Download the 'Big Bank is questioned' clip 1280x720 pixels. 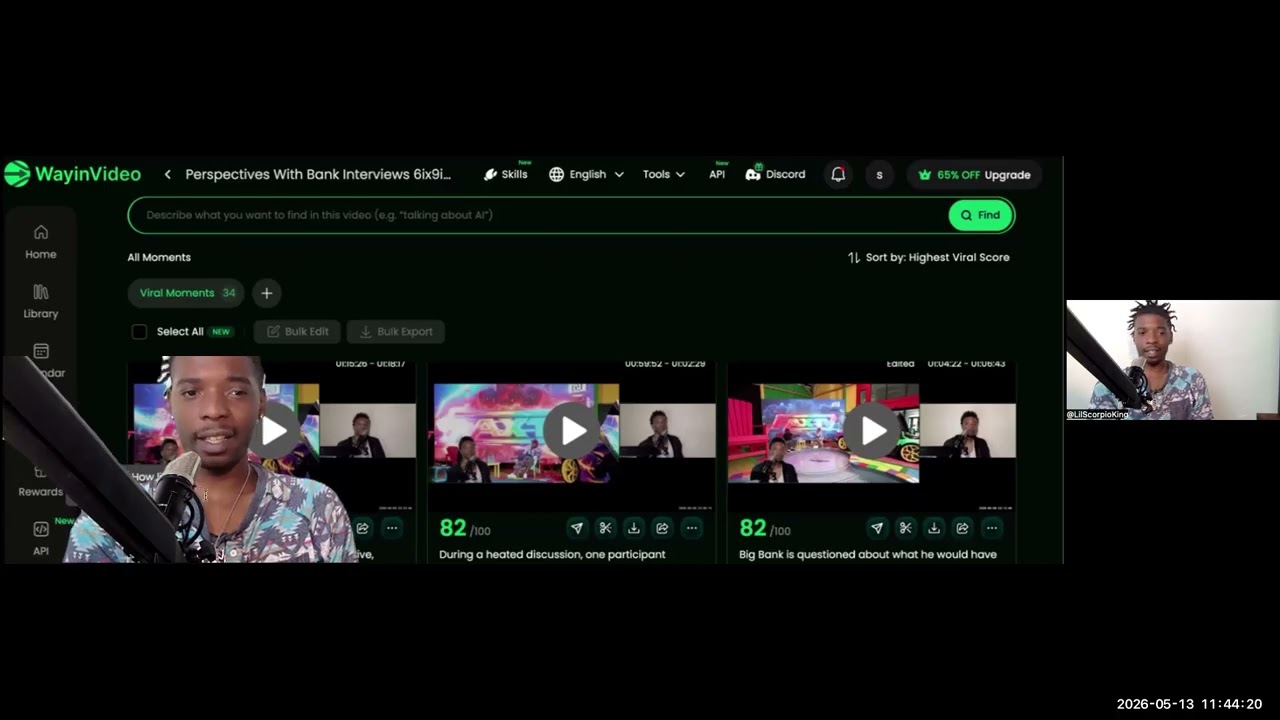pos(933,528)
